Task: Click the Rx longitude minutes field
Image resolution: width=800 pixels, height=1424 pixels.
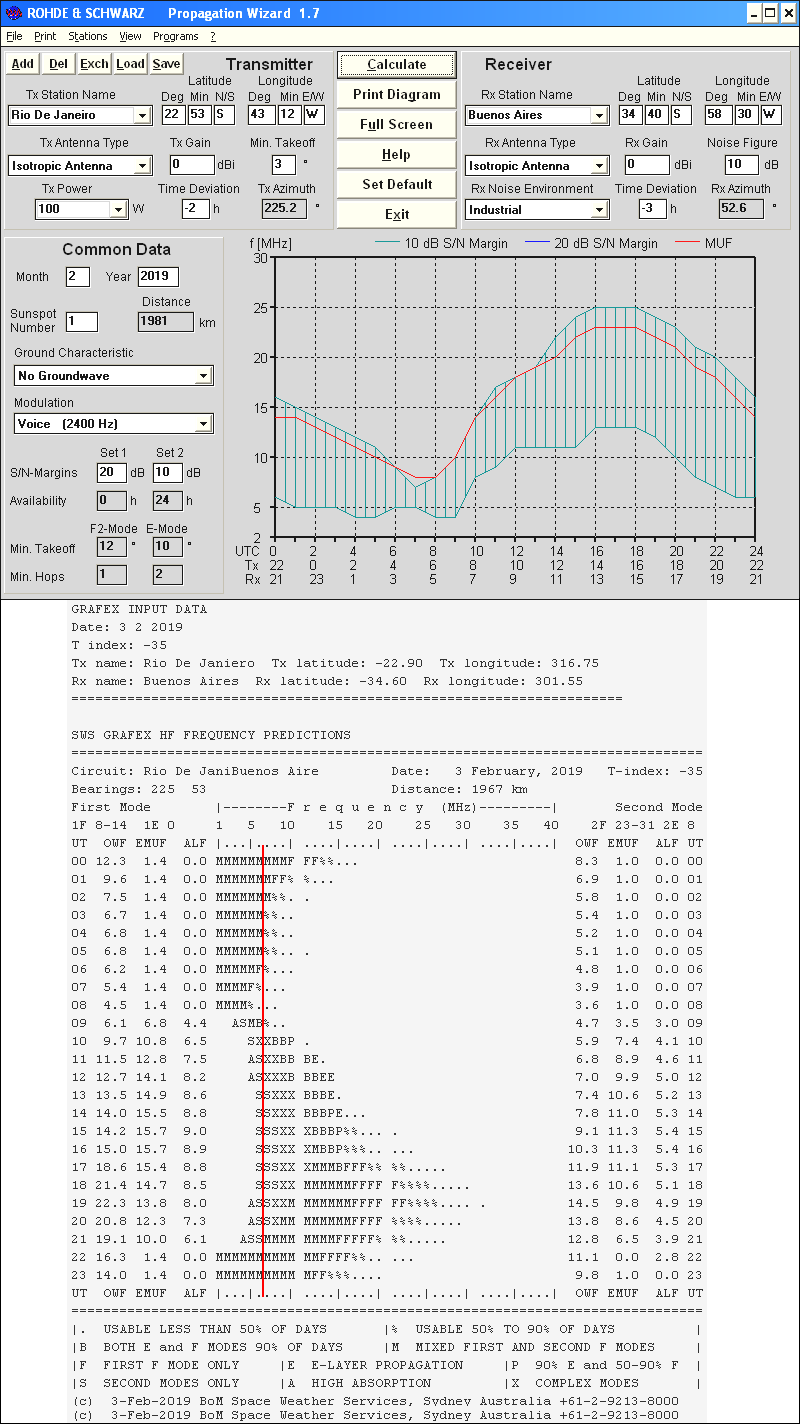Action: point(747,114)
